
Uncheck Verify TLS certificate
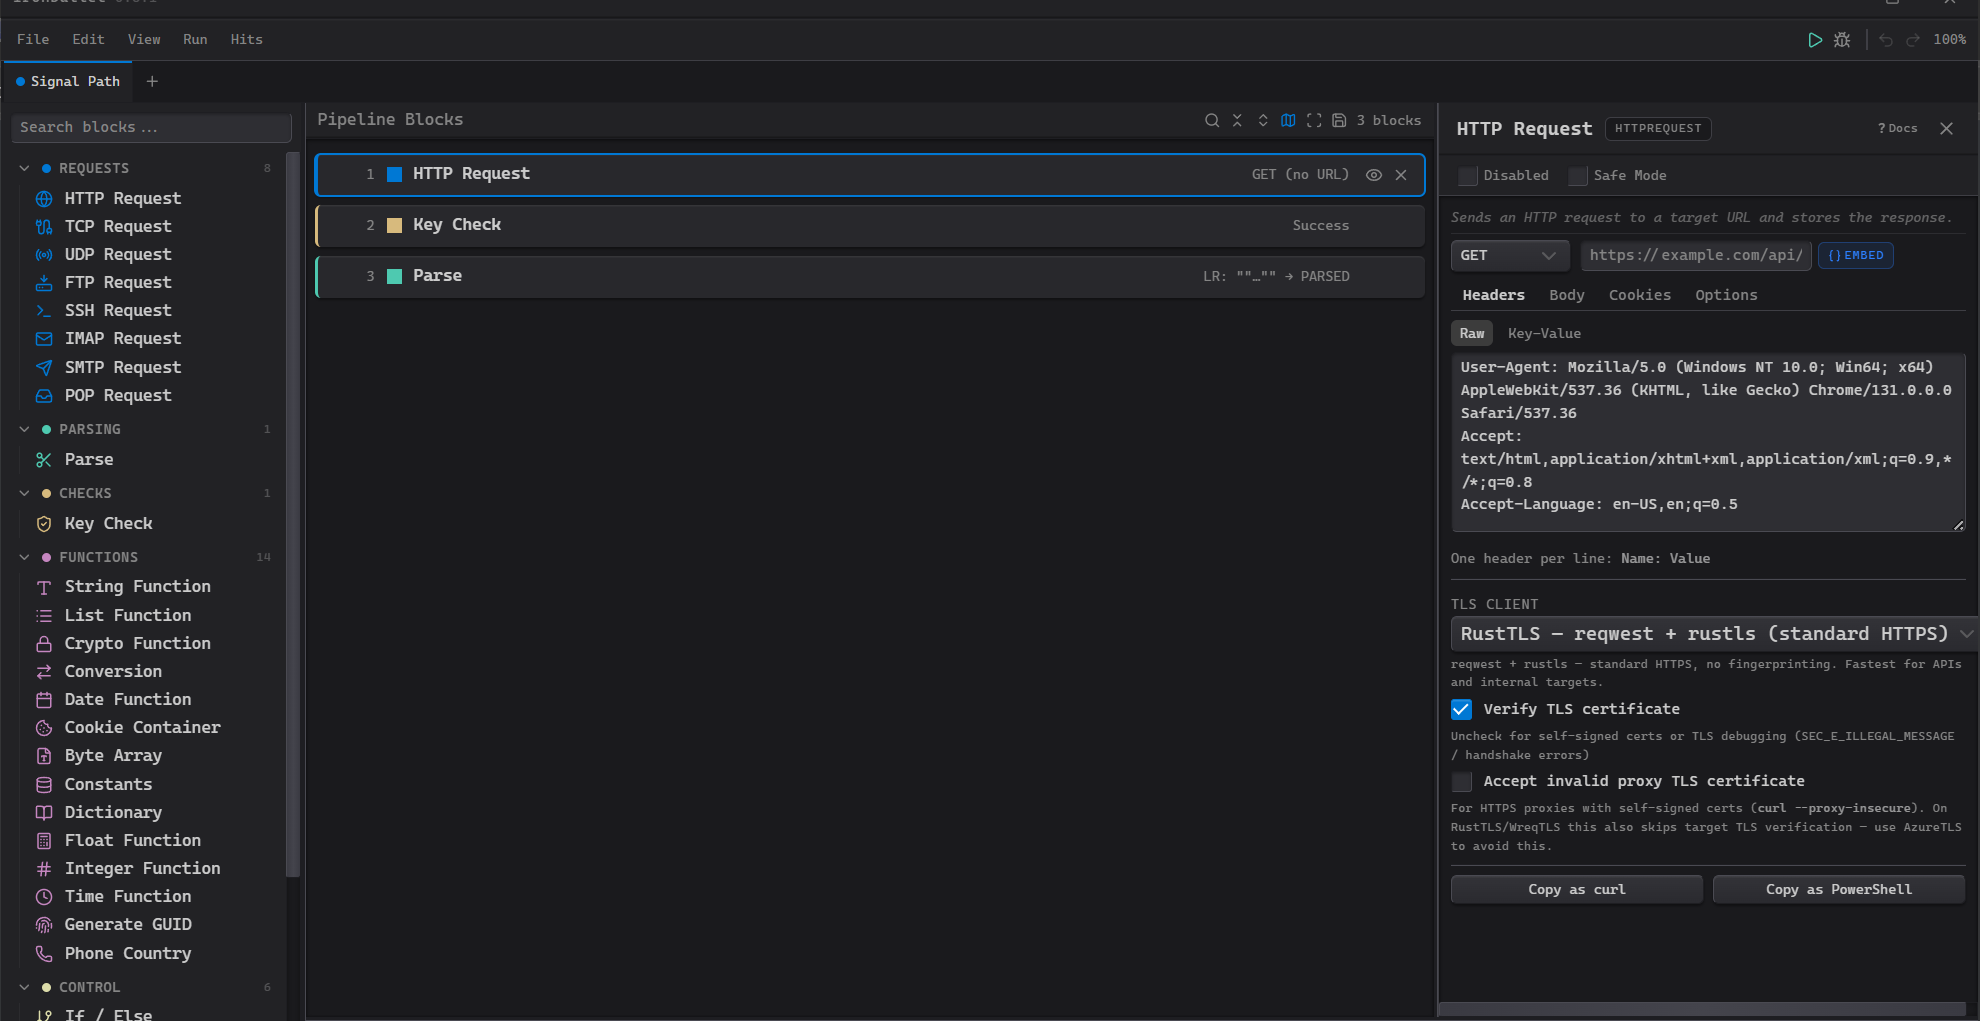coord(1461,709)
